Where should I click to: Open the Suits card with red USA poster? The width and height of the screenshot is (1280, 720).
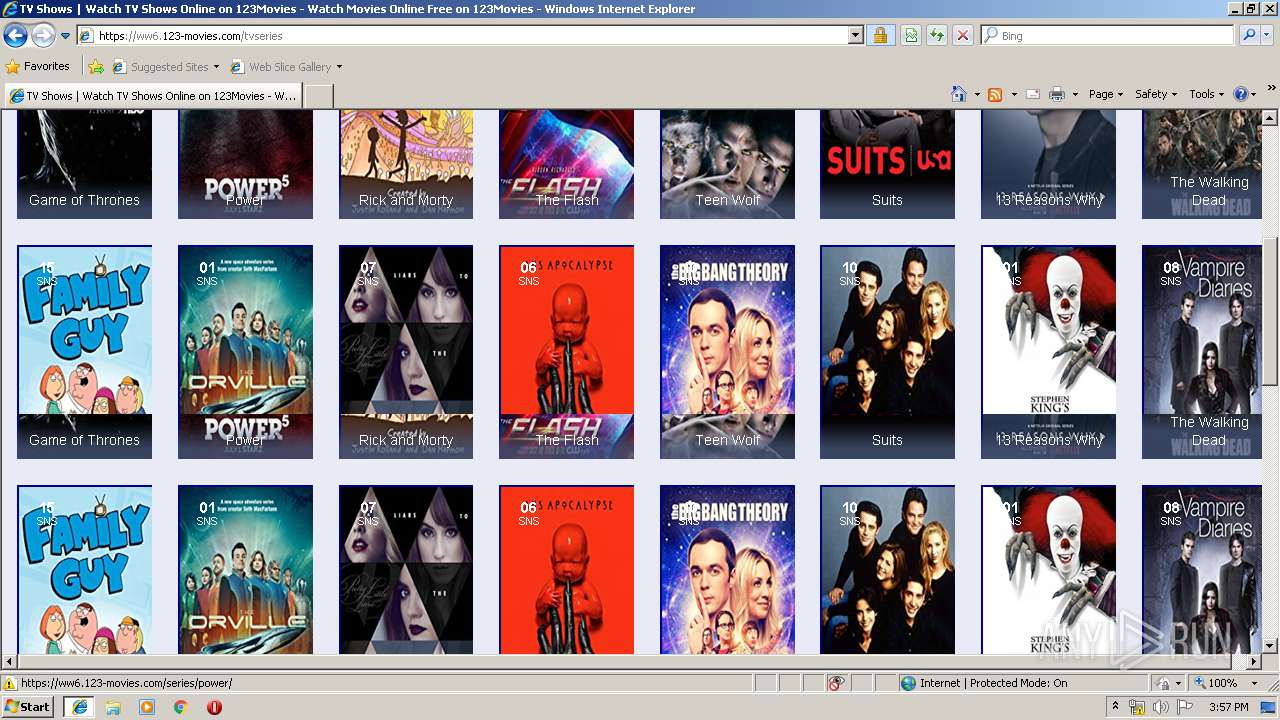pyautogui.click(x=887, y=164)
